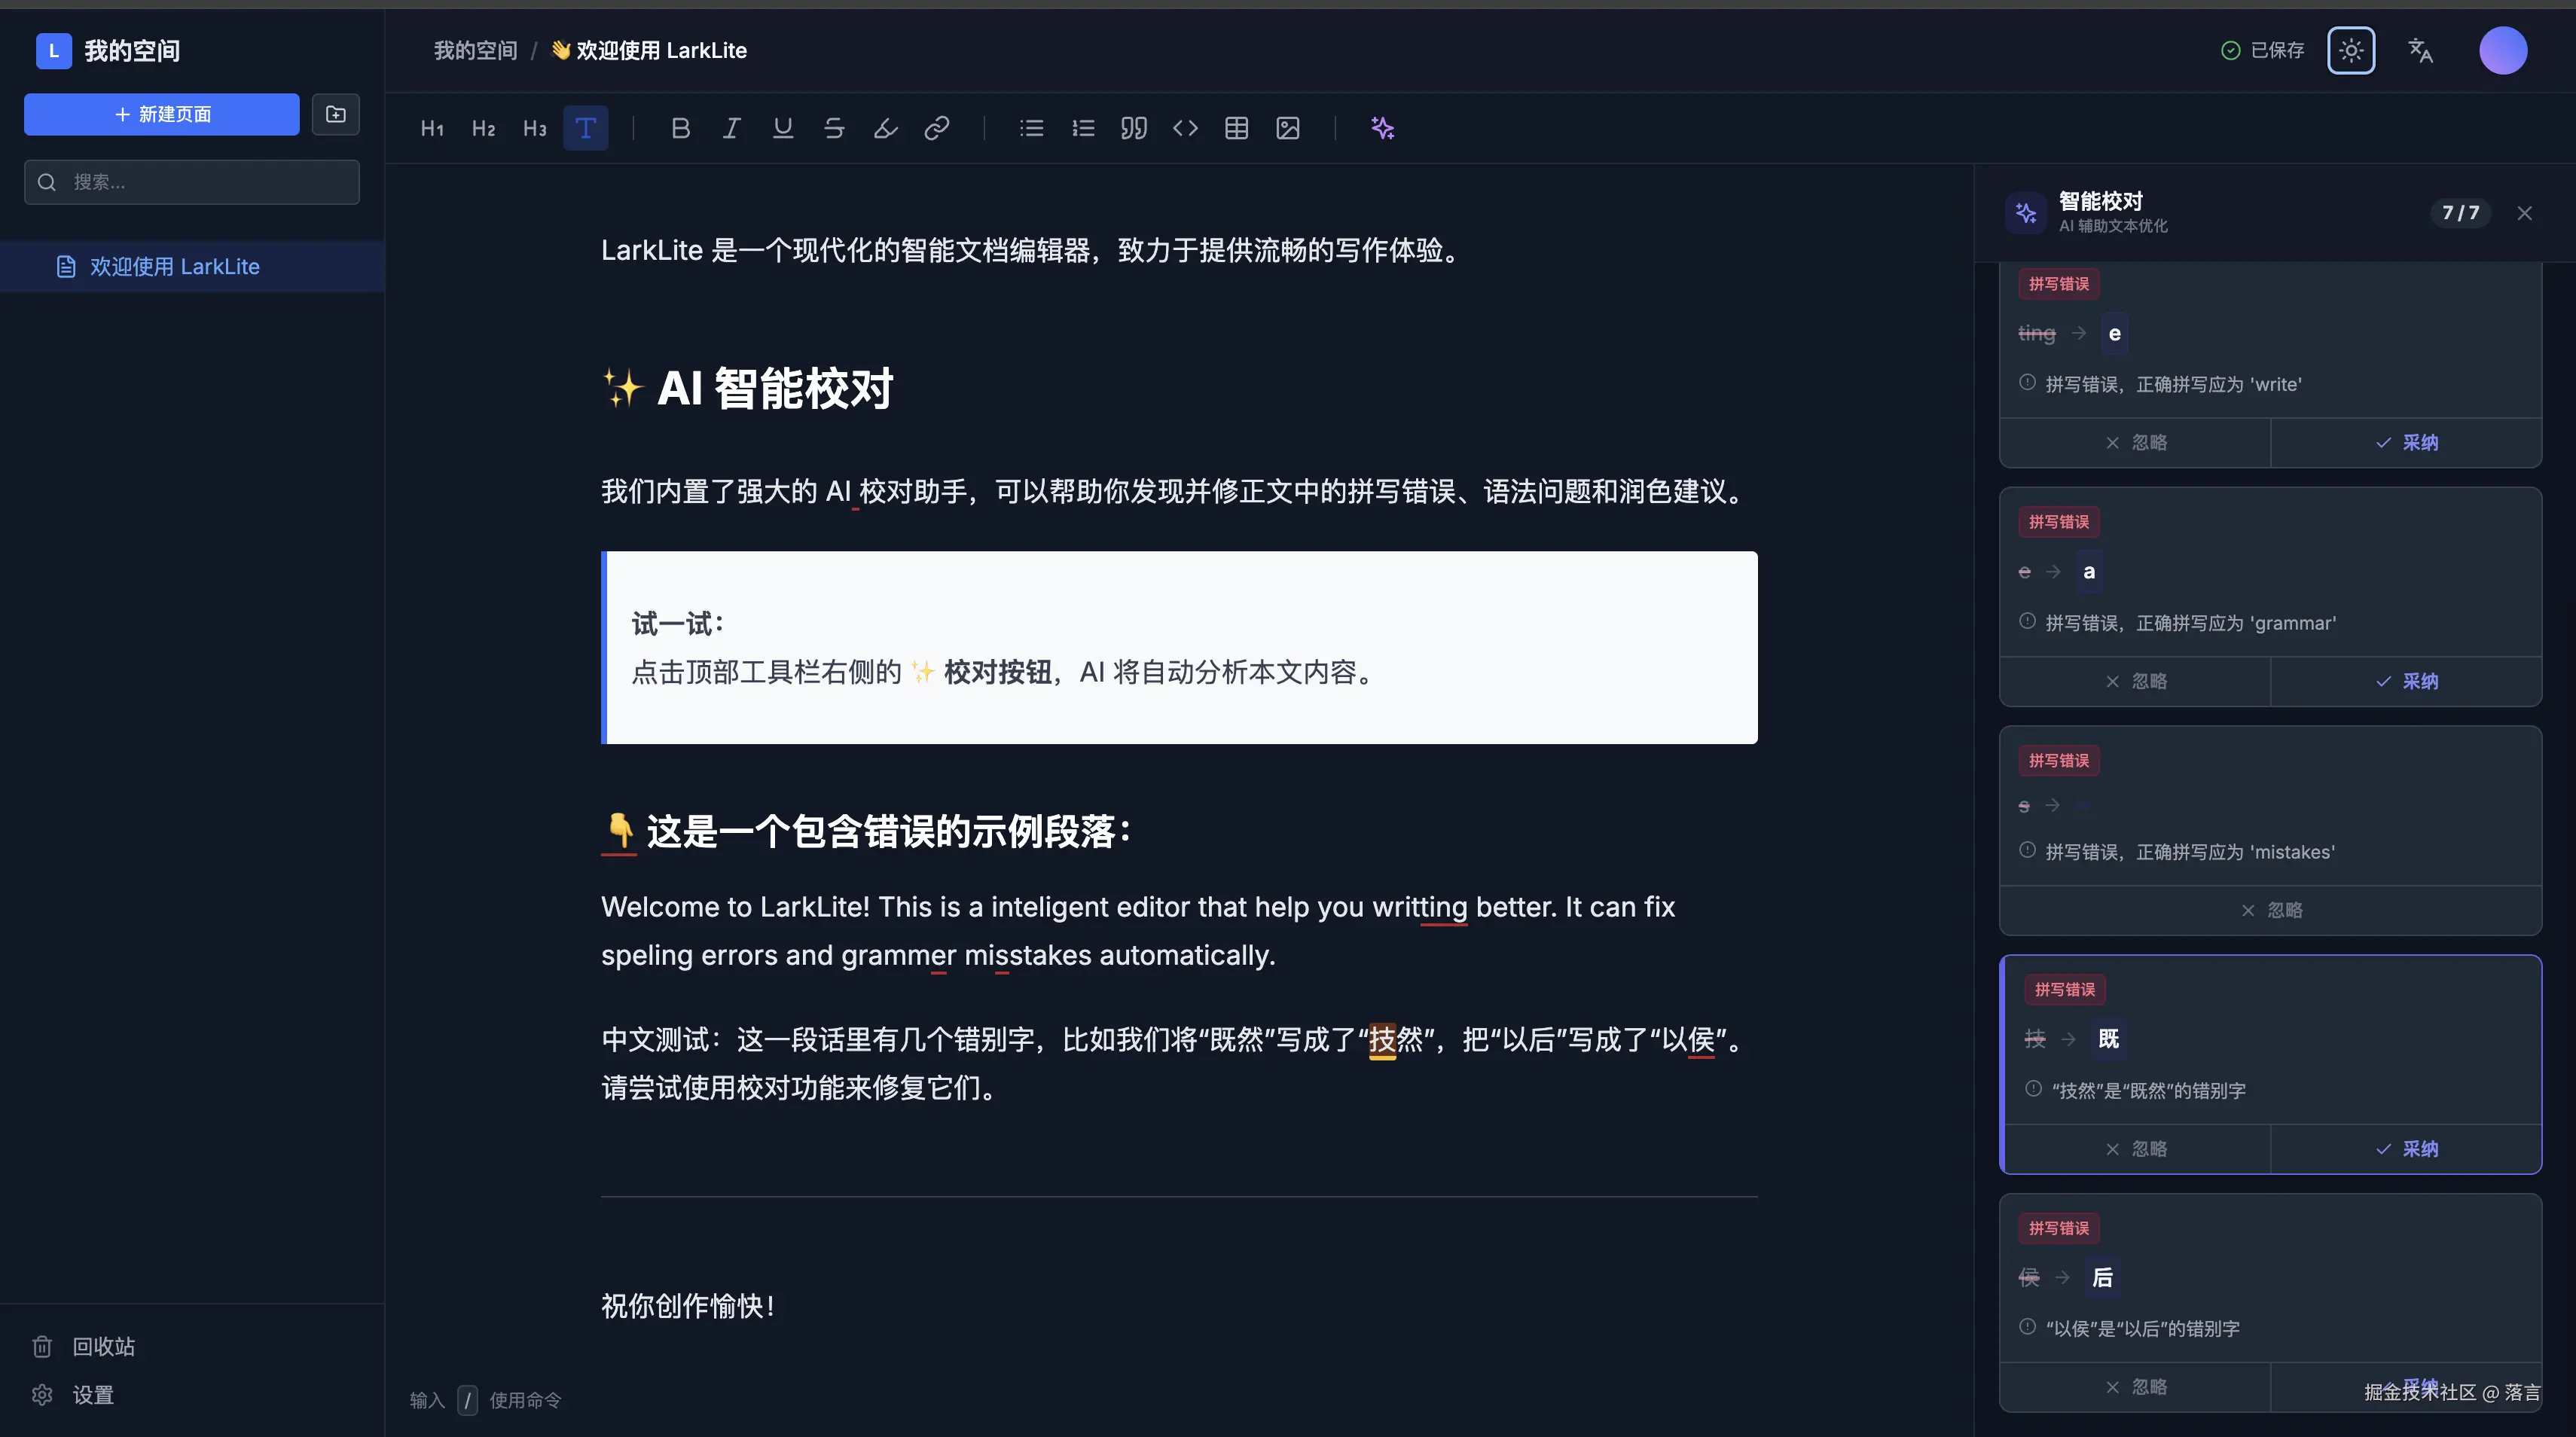2576x1437 pixels.
Task: Apply strikethrough formatting
Action: click(x=834, y=128)
